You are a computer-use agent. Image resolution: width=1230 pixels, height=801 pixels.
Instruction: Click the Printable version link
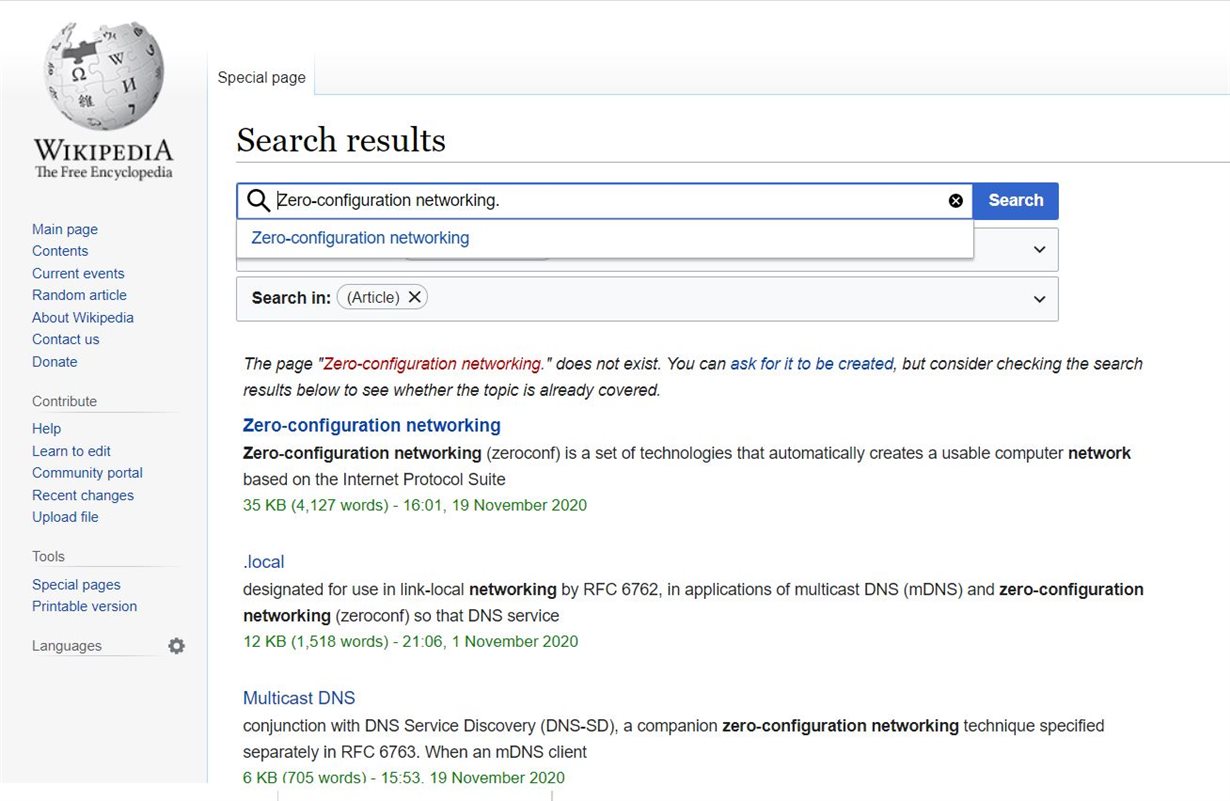coord(84,606)
